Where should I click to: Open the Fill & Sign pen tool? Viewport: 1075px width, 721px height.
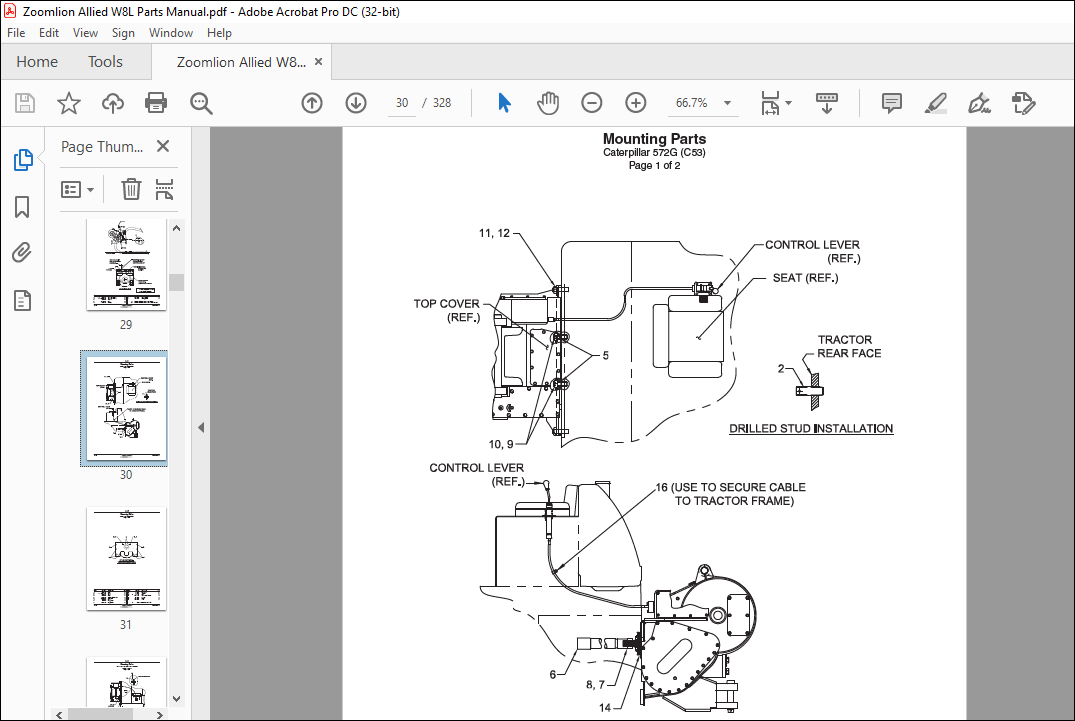[979, 103]
